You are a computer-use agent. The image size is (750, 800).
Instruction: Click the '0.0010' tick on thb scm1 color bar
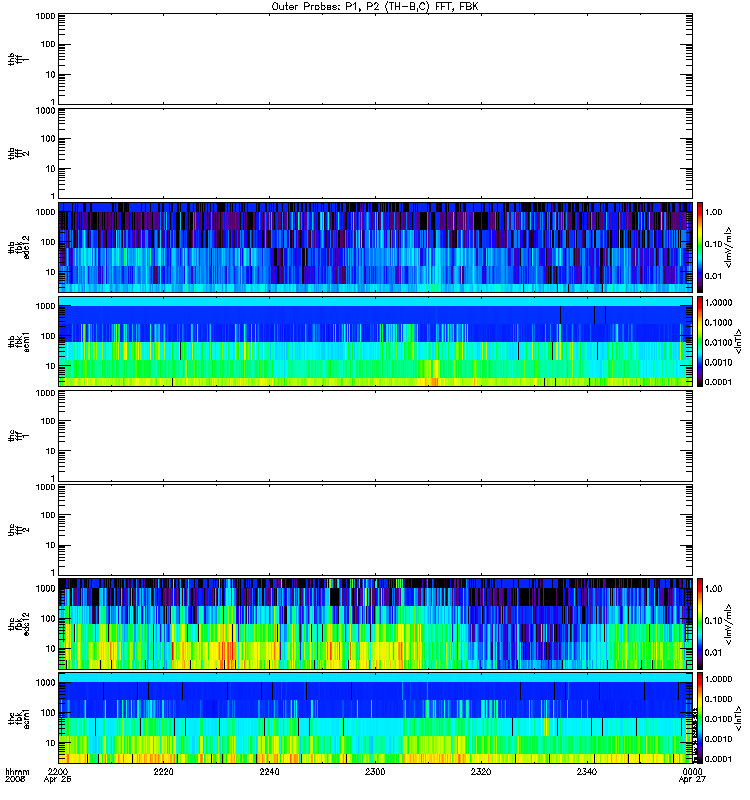(718, 362)
